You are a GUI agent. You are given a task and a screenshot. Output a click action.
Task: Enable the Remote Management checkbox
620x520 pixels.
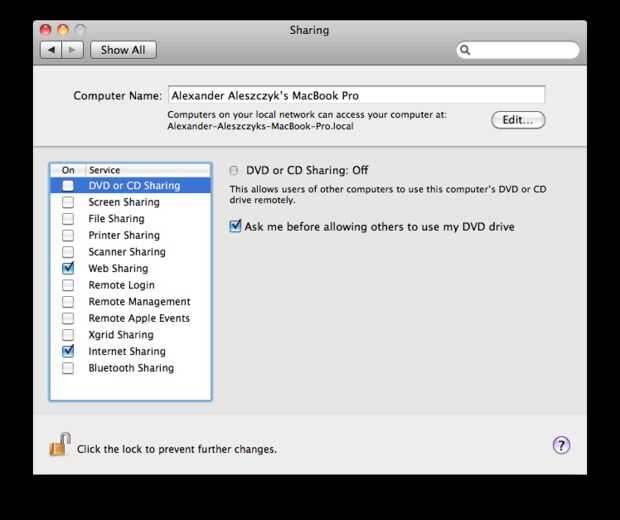[x=68, y=302]
